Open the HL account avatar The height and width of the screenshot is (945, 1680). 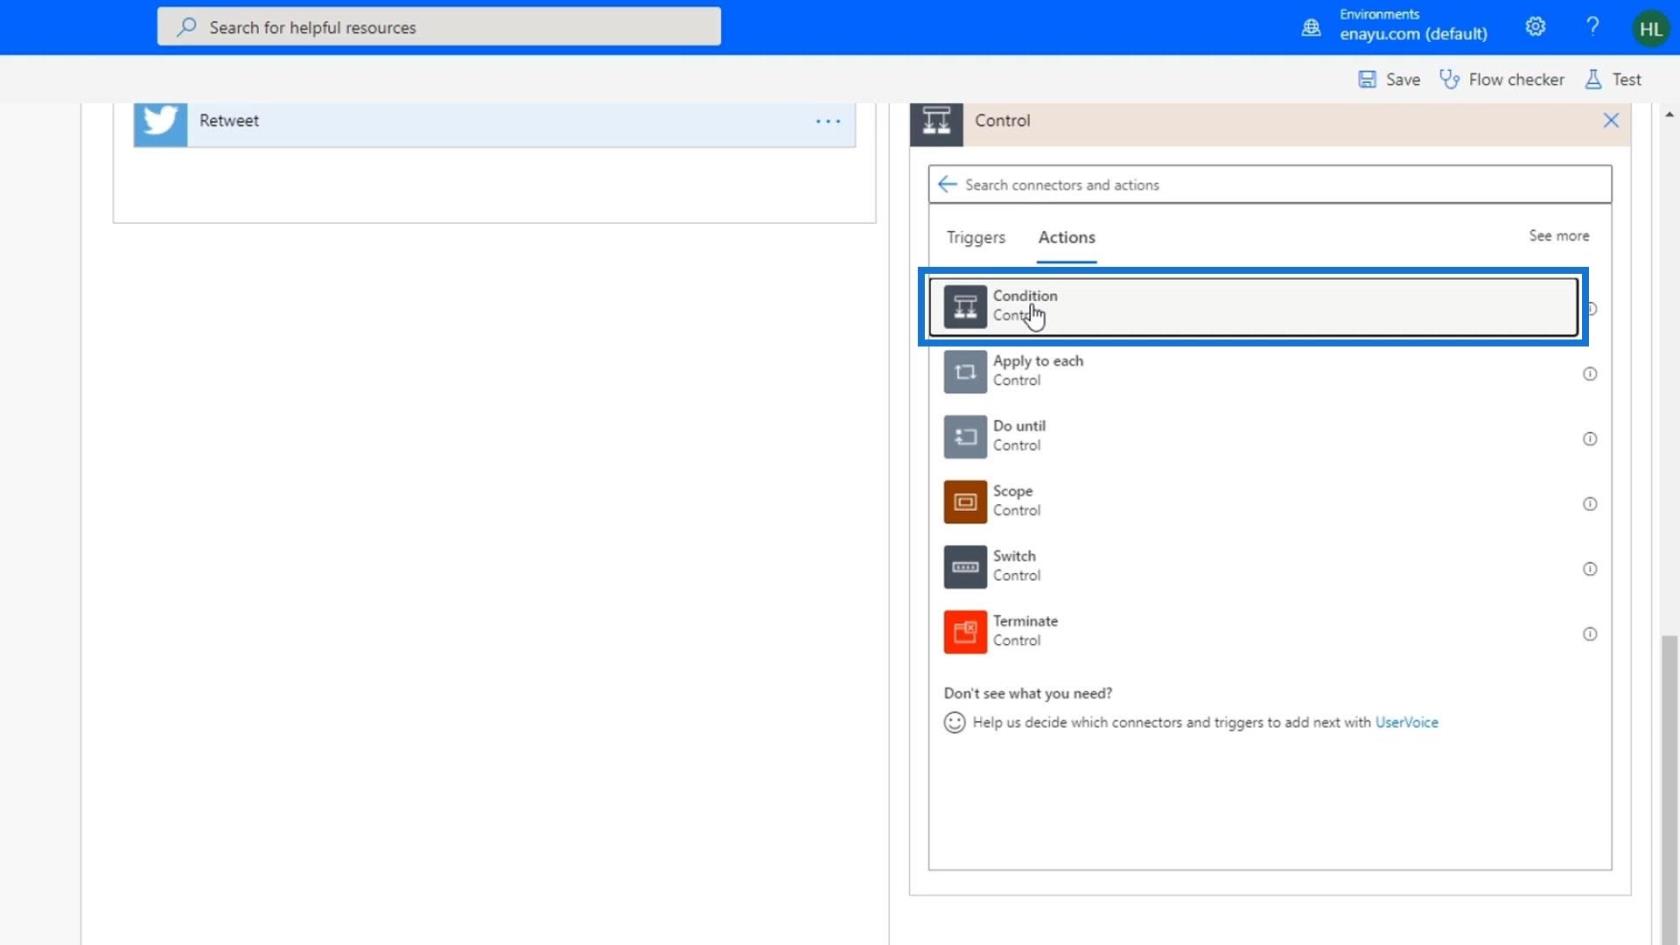tap(1651, 29)
